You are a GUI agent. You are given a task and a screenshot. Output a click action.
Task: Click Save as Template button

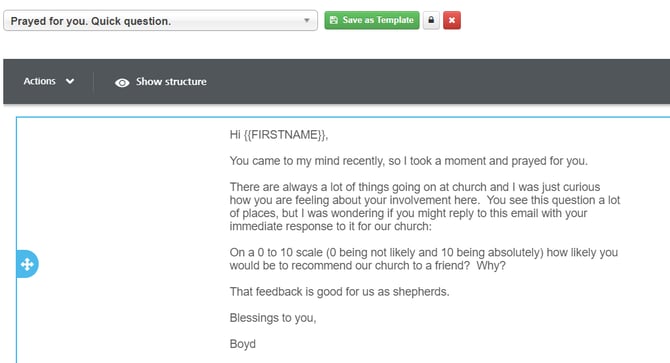click(x=372, y=20)
